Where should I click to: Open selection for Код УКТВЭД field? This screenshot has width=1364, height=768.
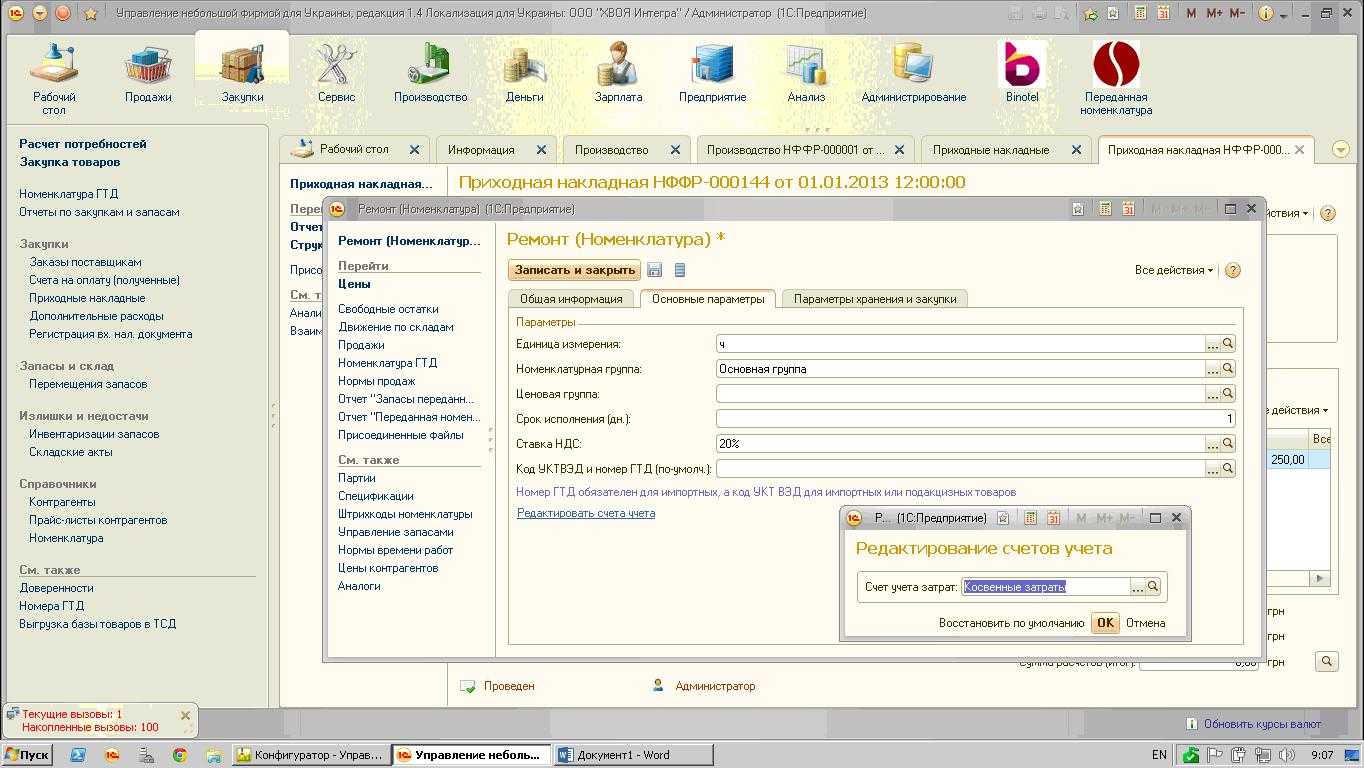click(x=1213, y=468)
